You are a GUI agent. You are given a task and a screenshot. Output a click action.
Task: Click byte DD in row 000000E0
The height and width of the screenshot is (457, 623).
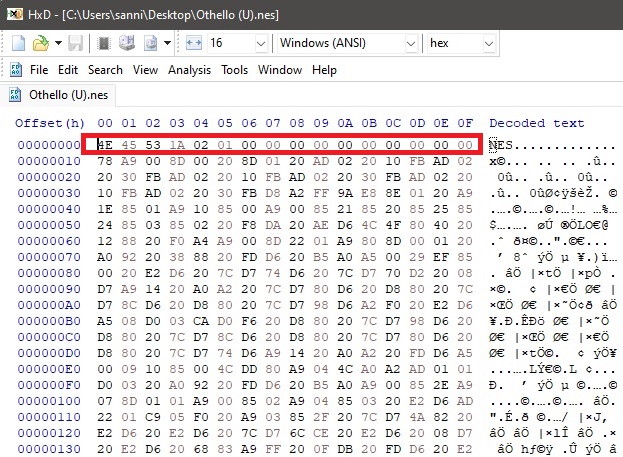coord(249,369)
